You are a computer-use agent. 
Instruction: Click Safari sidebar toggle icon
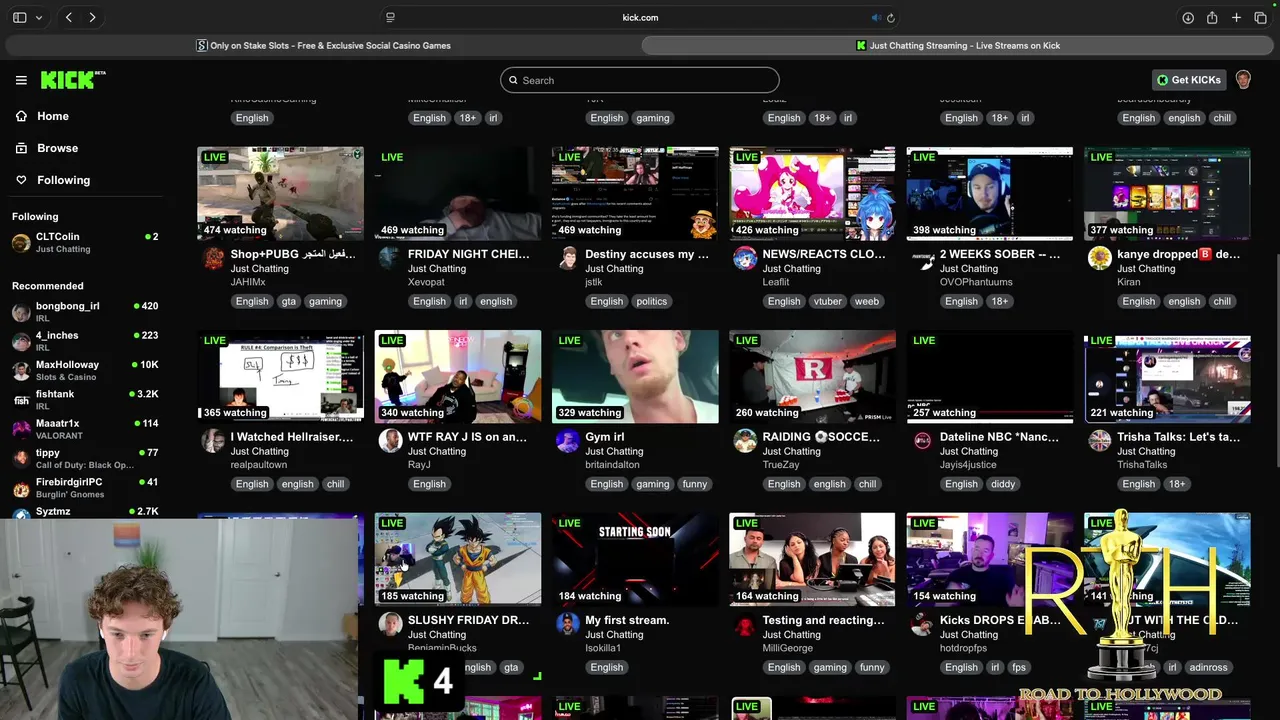pyautogui.click(x=20, y=17)
